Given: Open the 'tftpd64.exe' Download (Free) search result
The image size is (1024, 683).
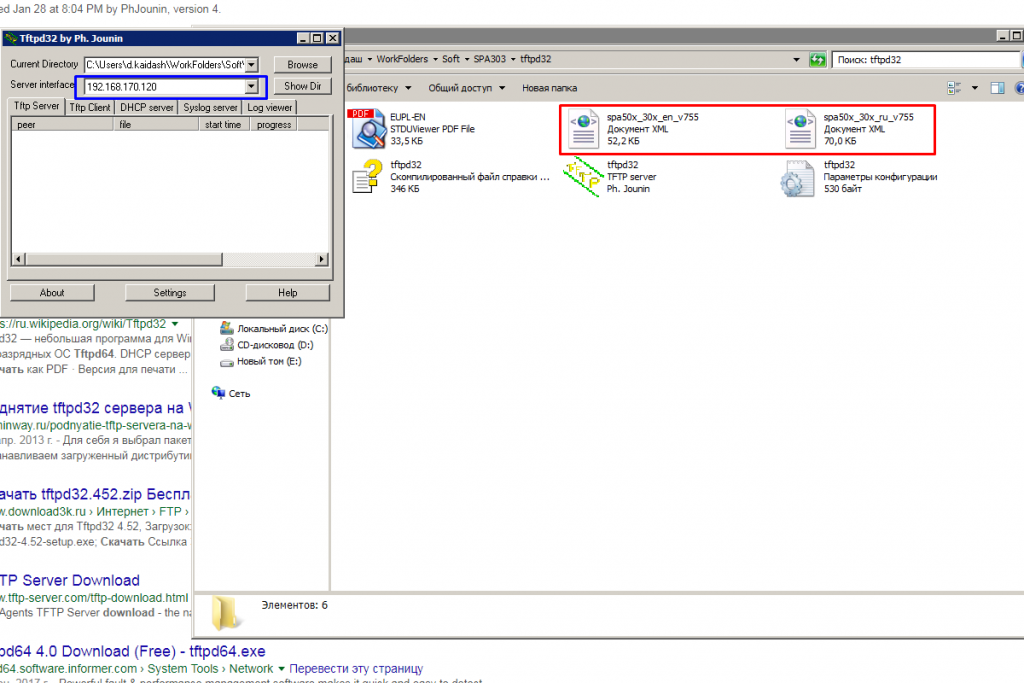Looking at the screenshot, I should 133,652.
